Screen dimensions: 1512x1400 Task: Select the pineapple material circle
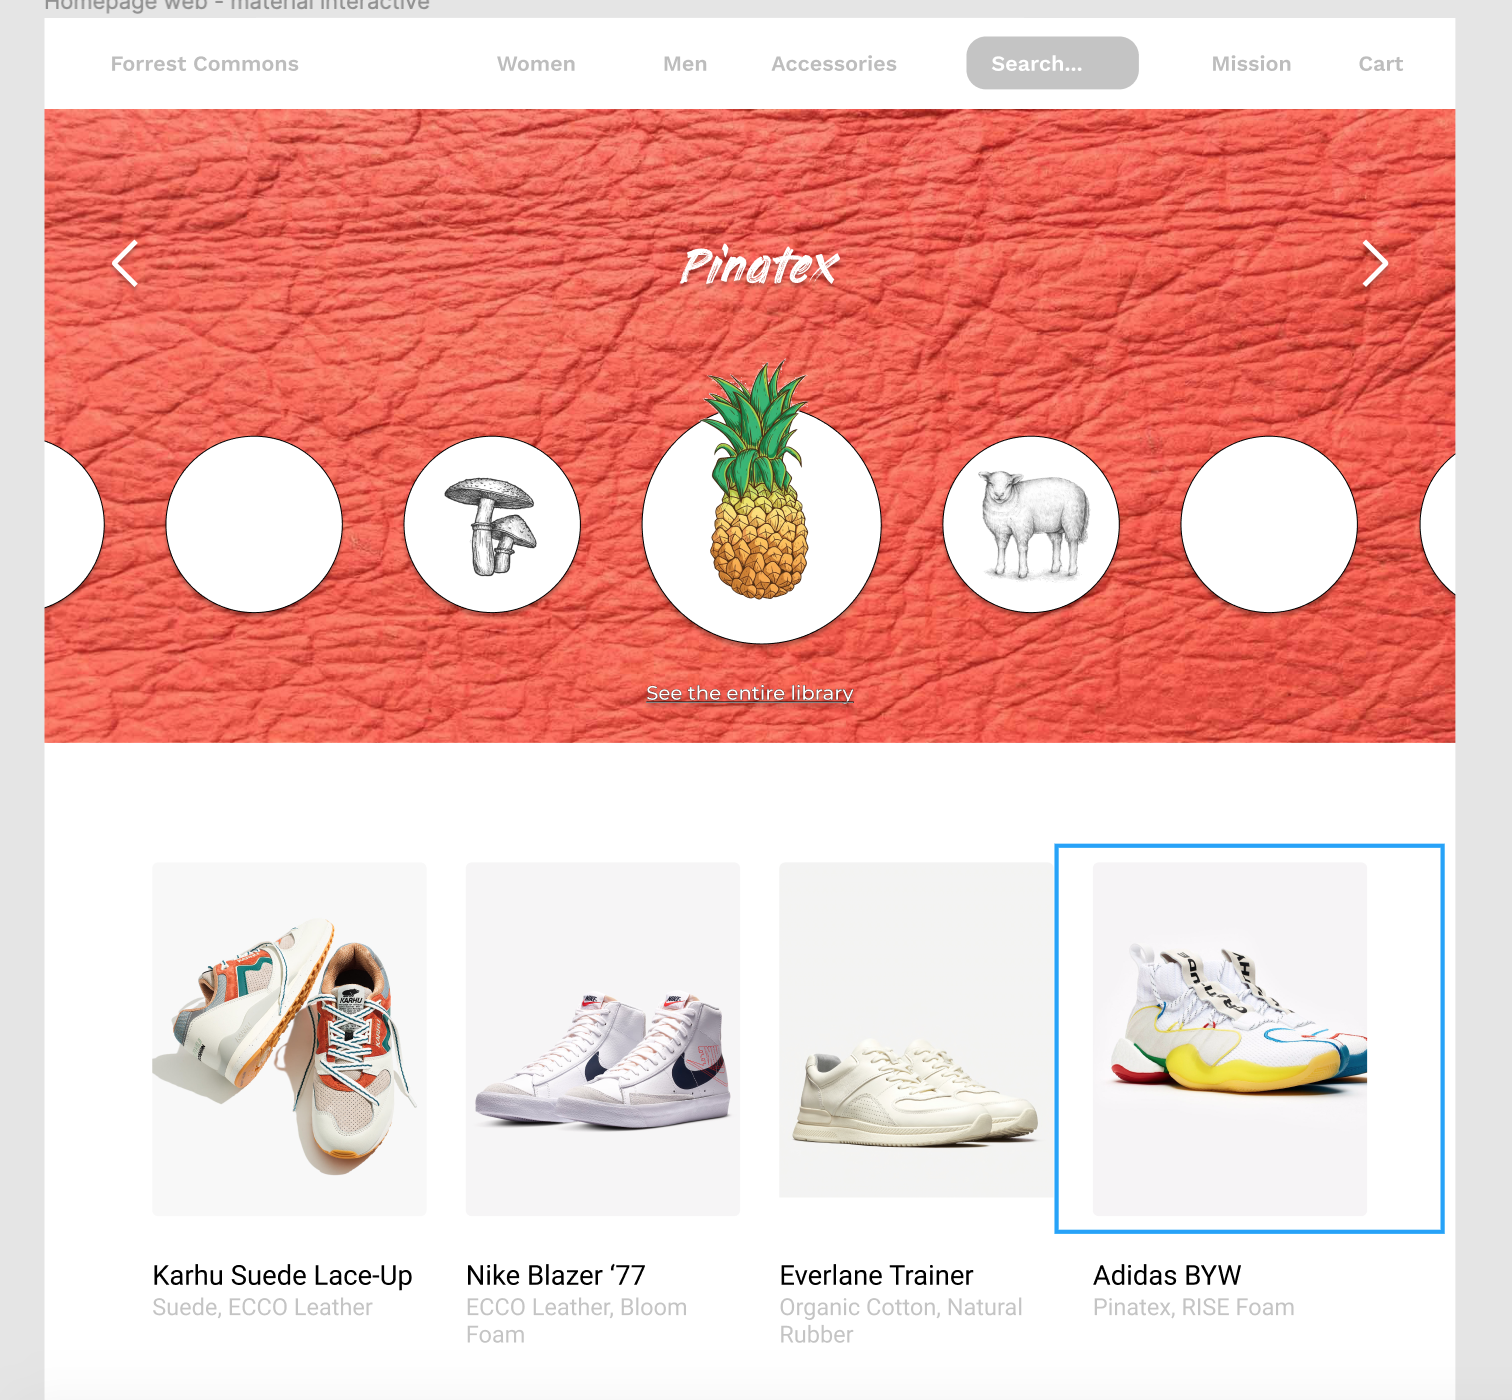[x=761, y=523]
